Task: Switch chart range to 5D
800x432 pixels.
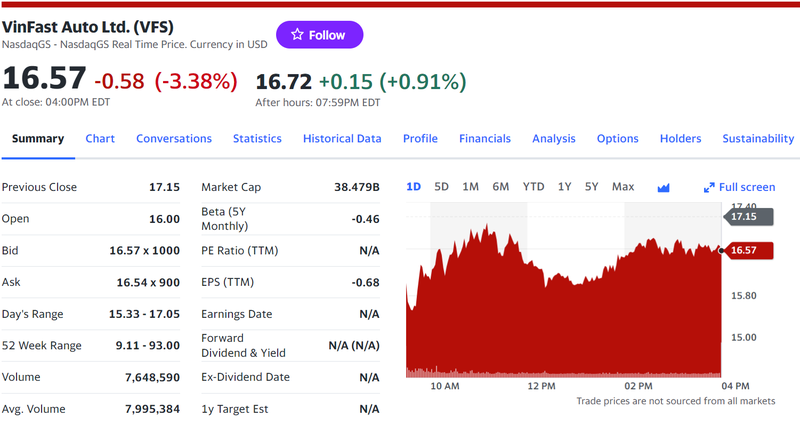Action: click(442, 187)
